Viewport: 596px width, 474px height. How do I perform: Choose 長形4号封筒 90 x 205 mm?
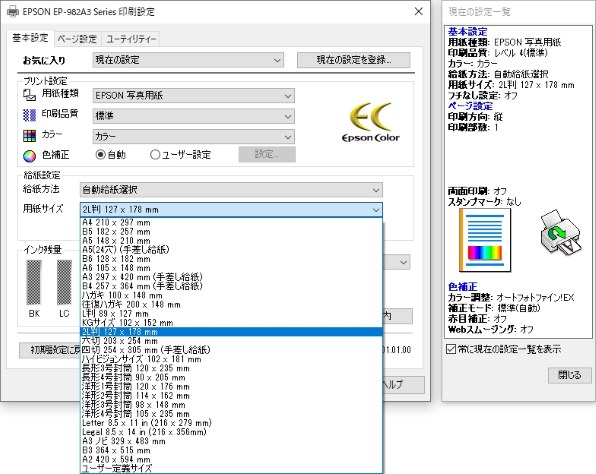pos(231,377)
